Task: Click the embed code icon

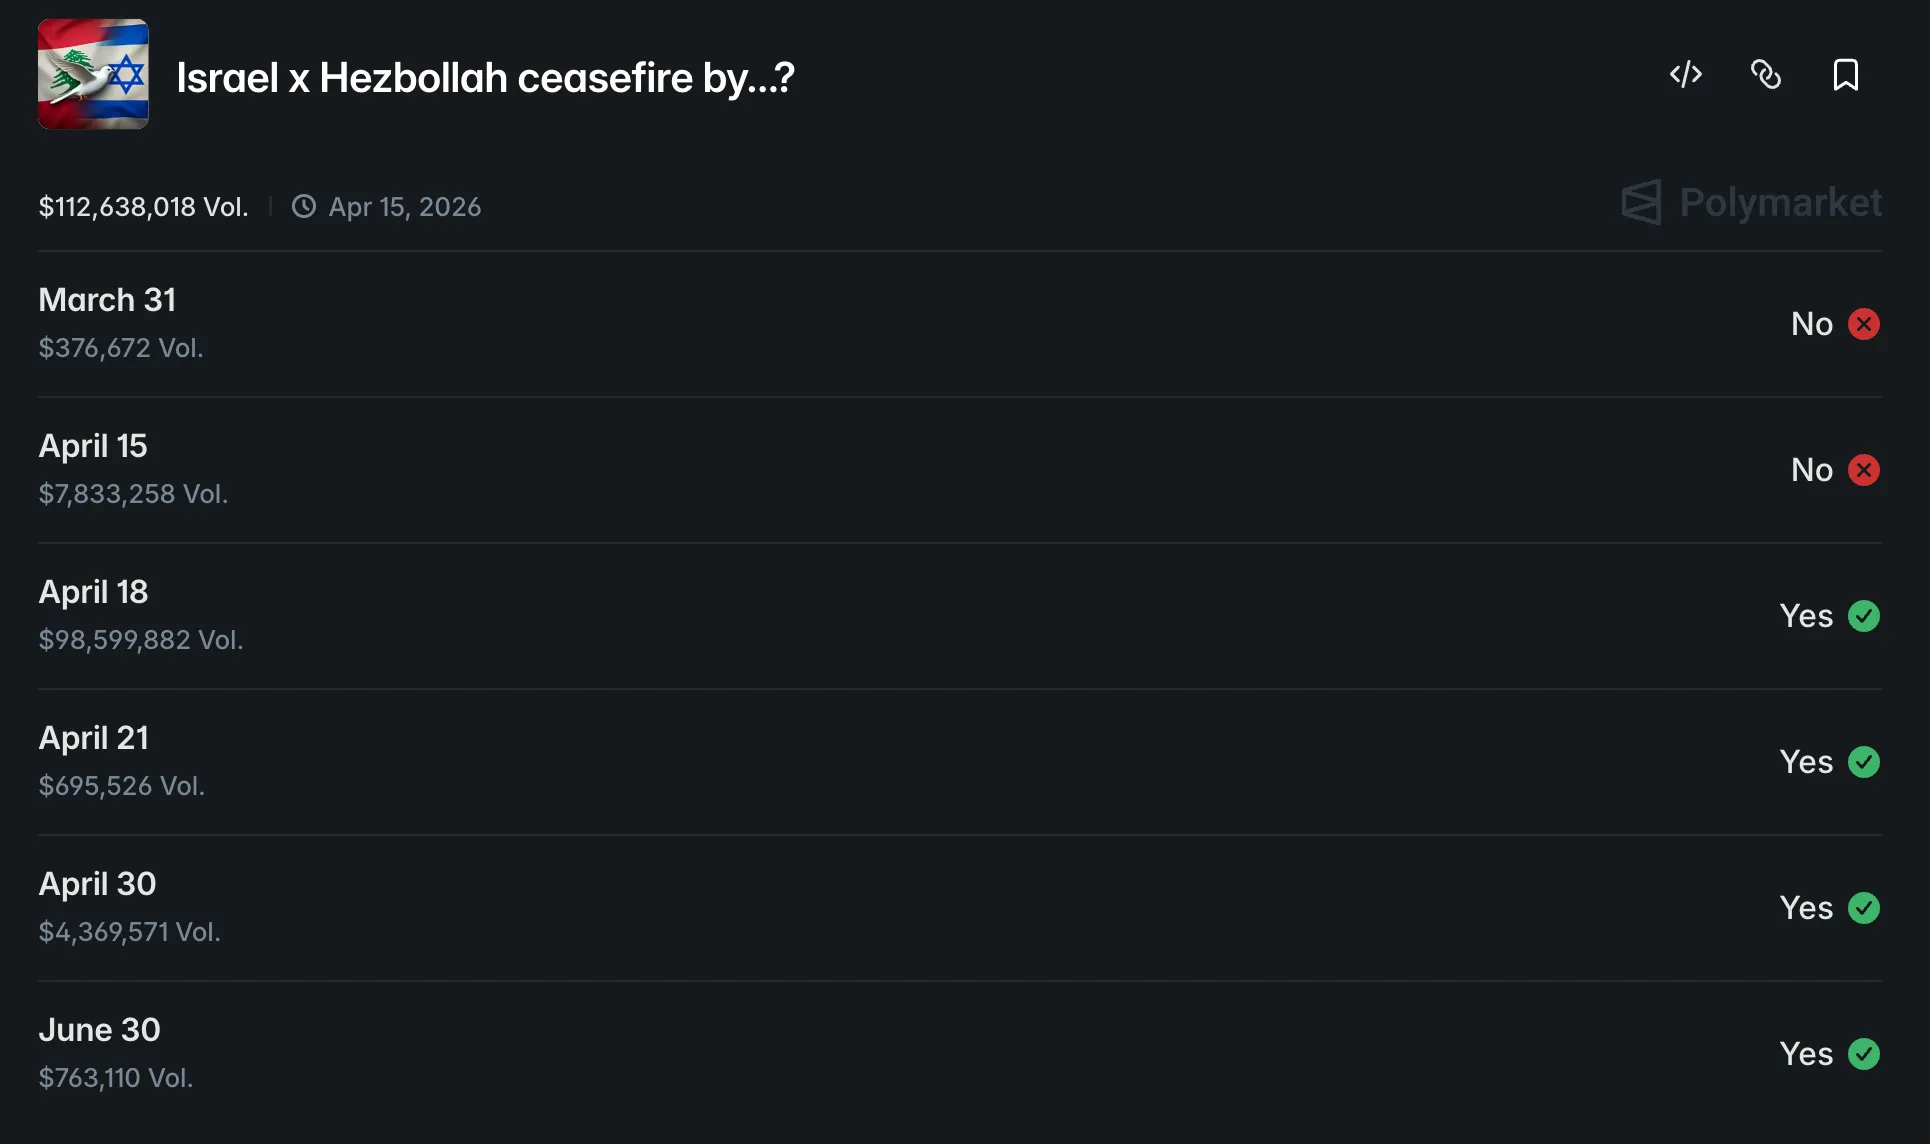Action: (x=1686, y=75)
